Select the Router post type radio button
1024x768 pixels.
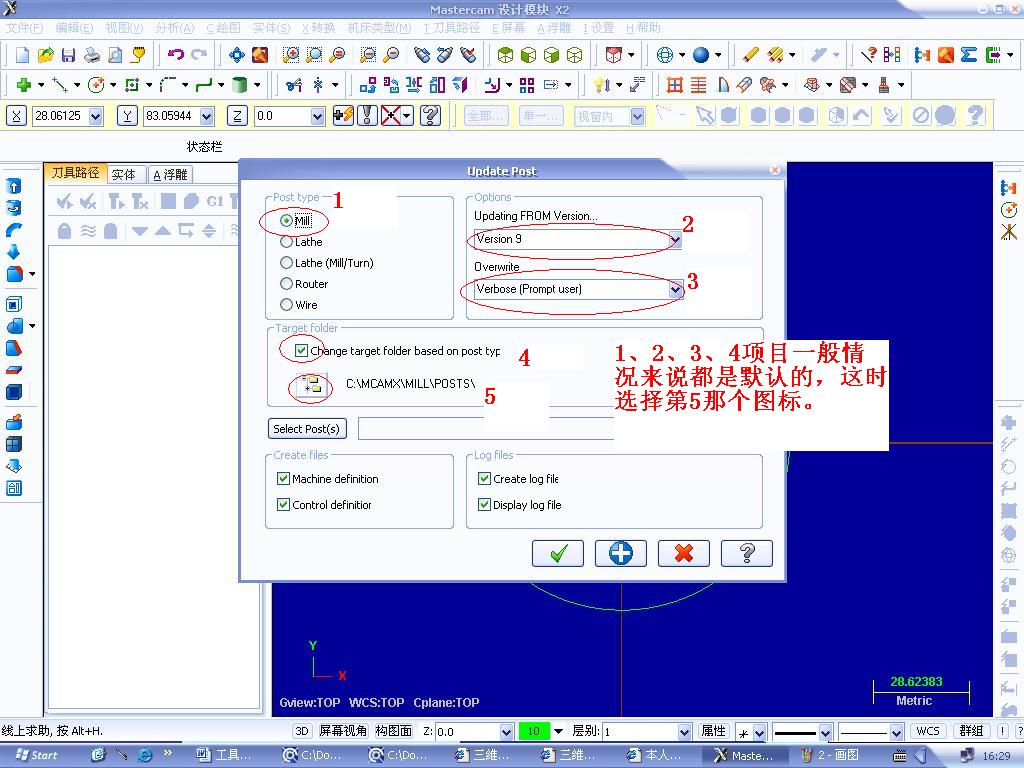pyautogui.click(x=286, y=283)
